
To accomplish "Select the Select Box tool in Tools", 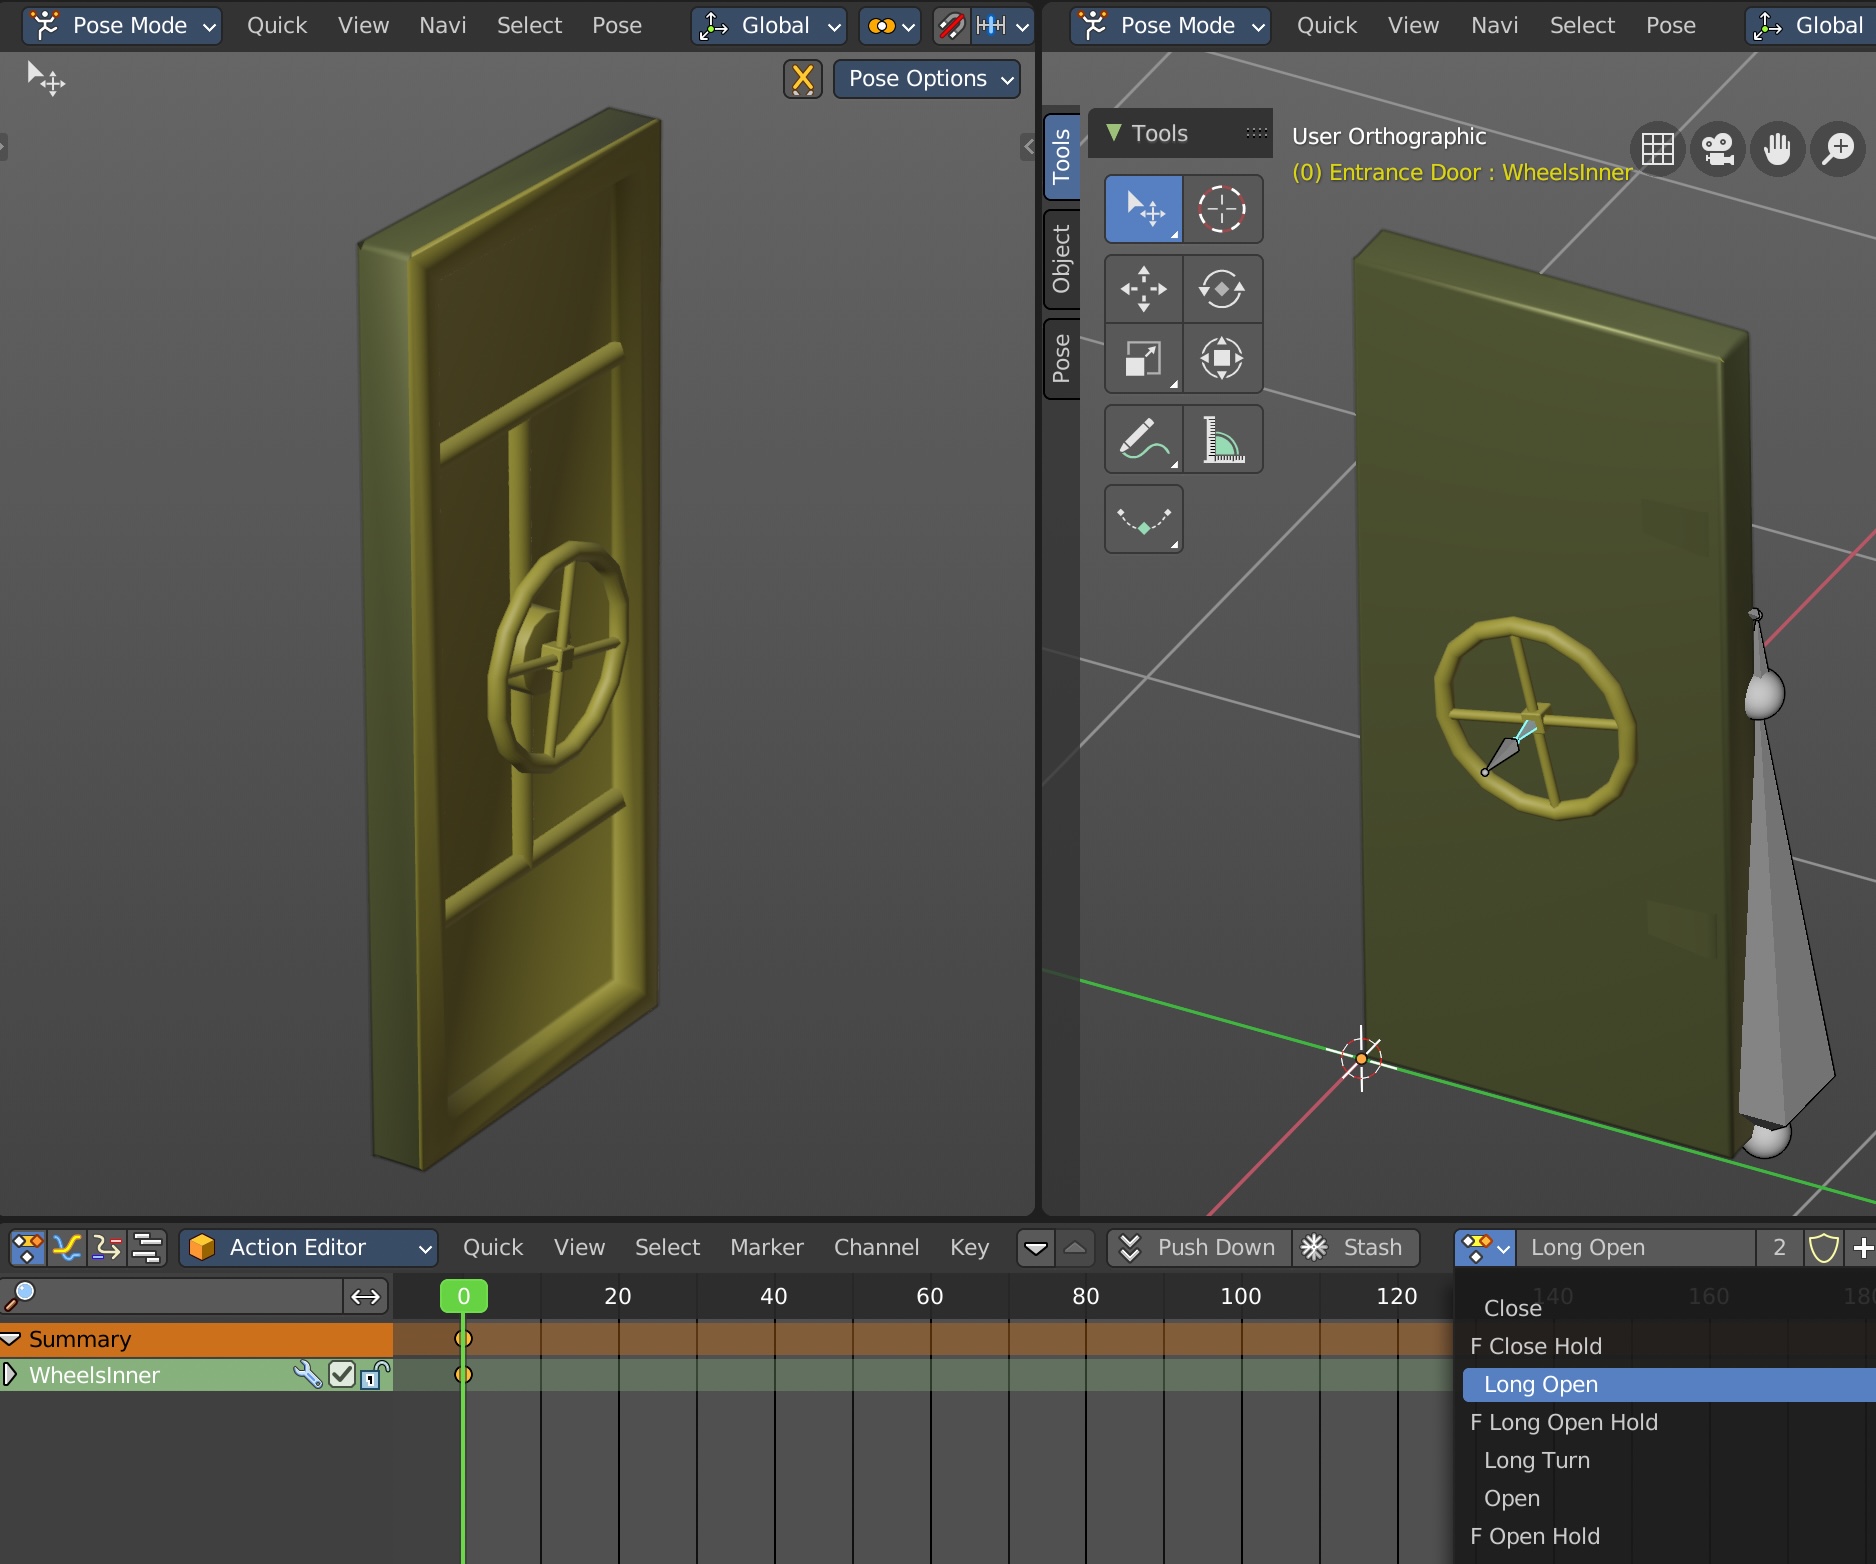I will point(1143,209).
